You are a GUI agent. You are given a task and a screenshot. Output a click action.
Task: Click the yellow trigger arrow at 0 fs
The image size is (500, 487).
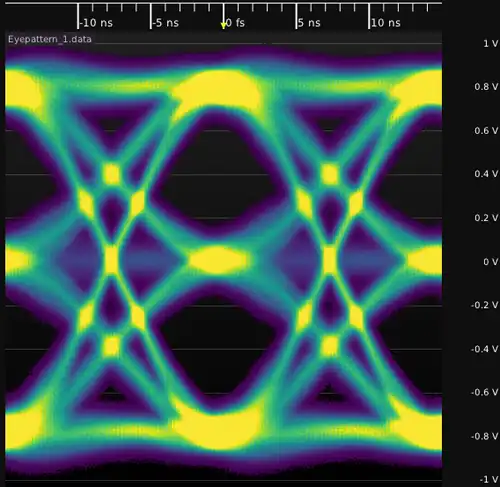pyautogui.click(x=224, y=26)
